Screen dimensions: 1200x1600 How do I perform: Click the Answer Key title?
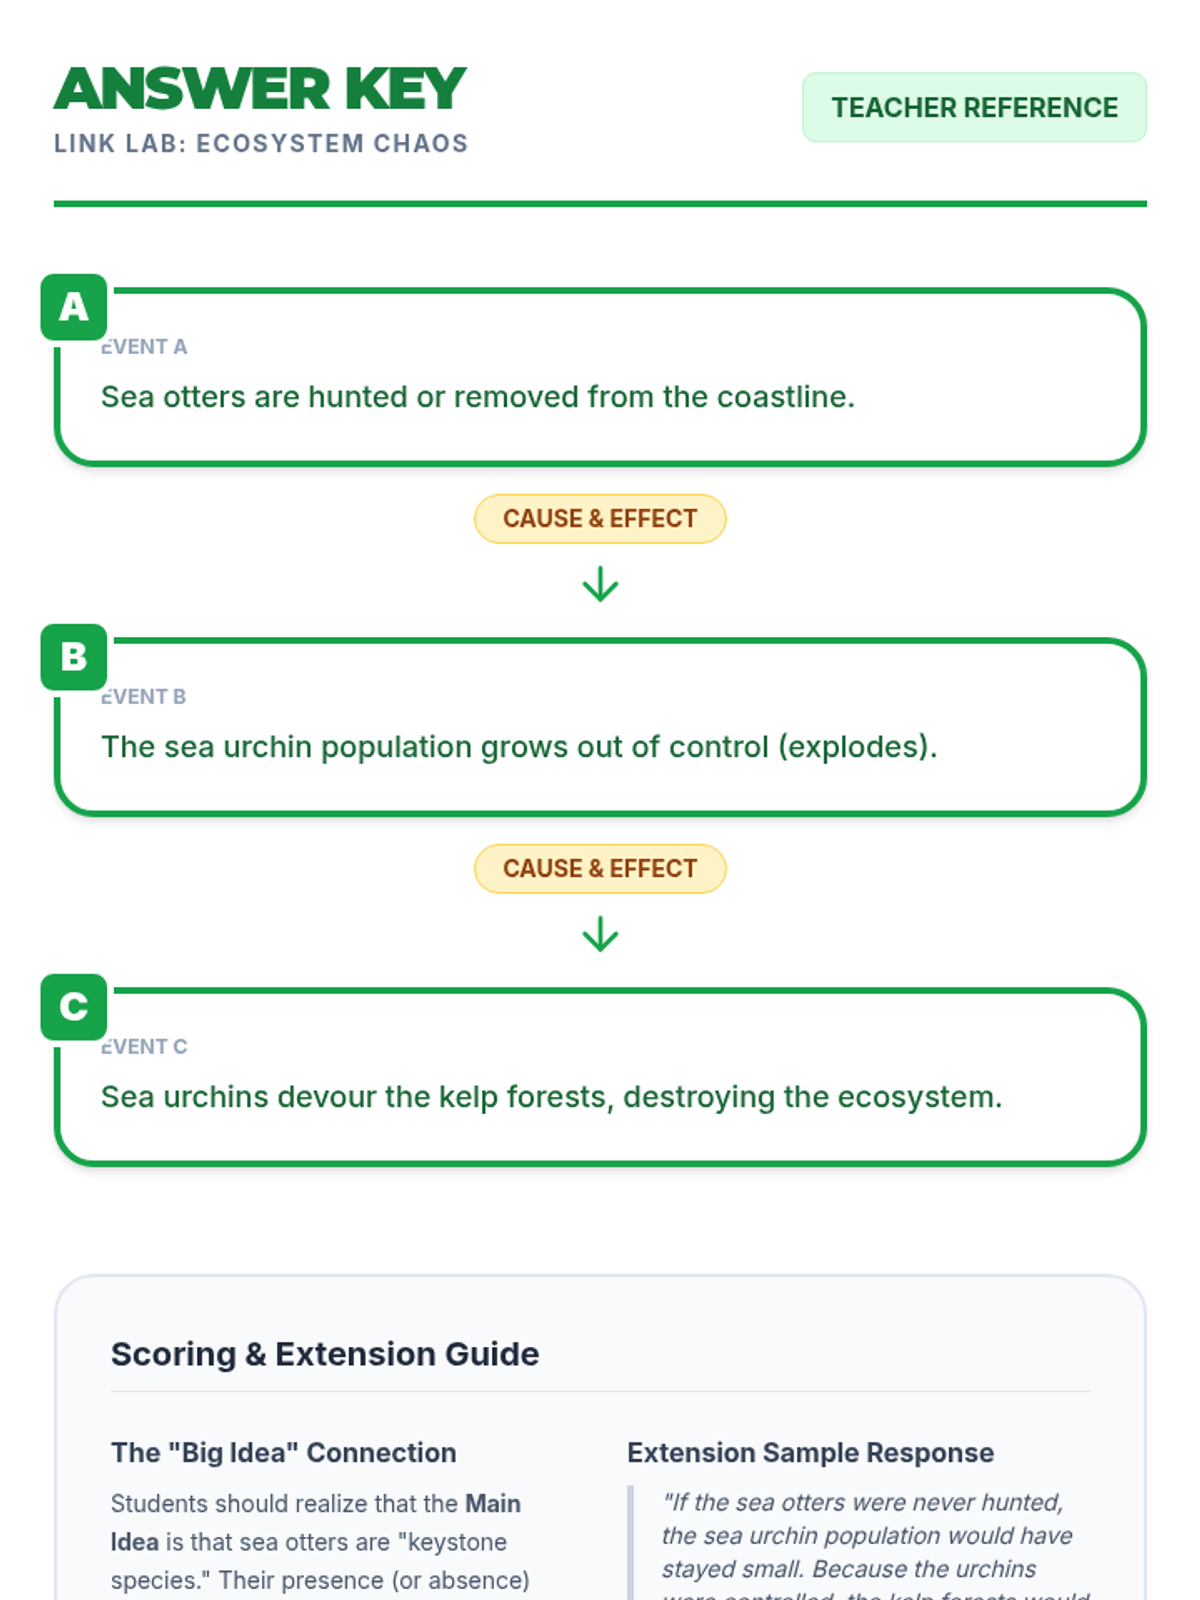(260, 89)
